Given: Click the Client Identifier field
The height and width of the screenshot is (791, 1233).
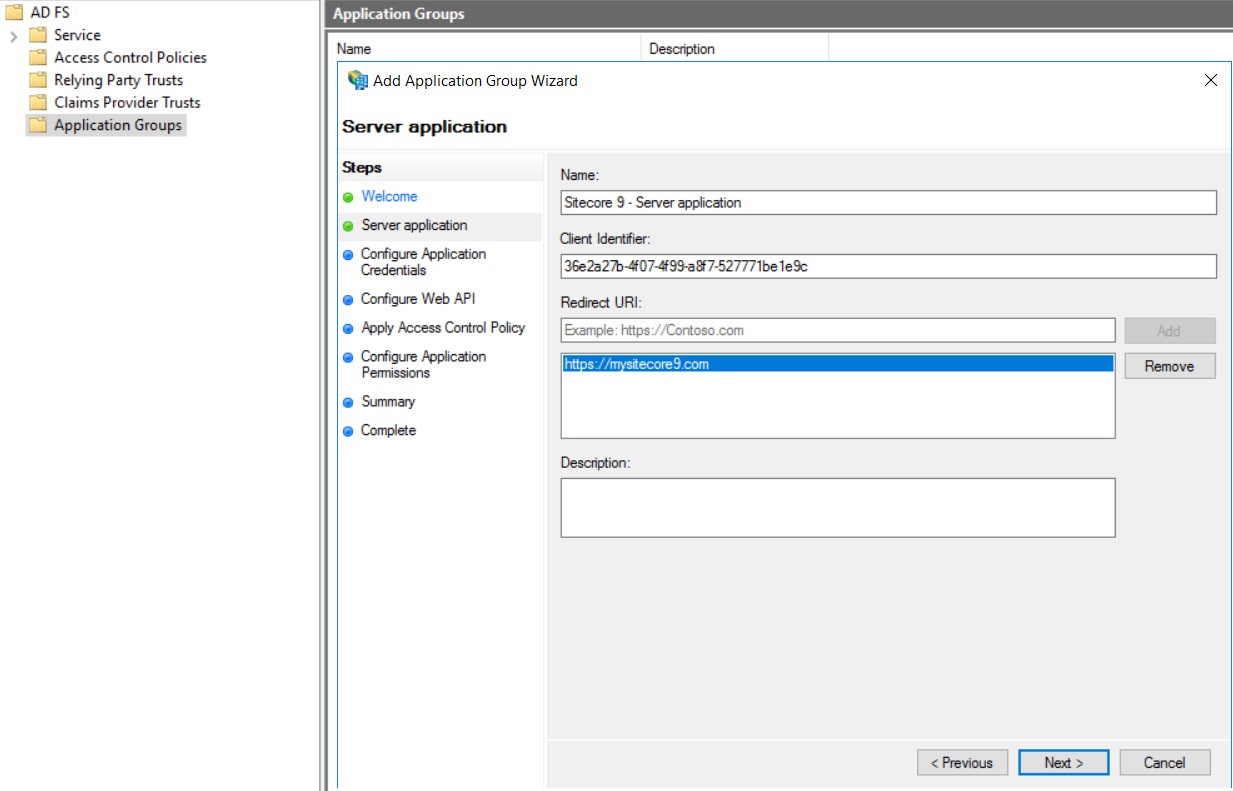Looking at the screenshot, I should click(888, 266).
